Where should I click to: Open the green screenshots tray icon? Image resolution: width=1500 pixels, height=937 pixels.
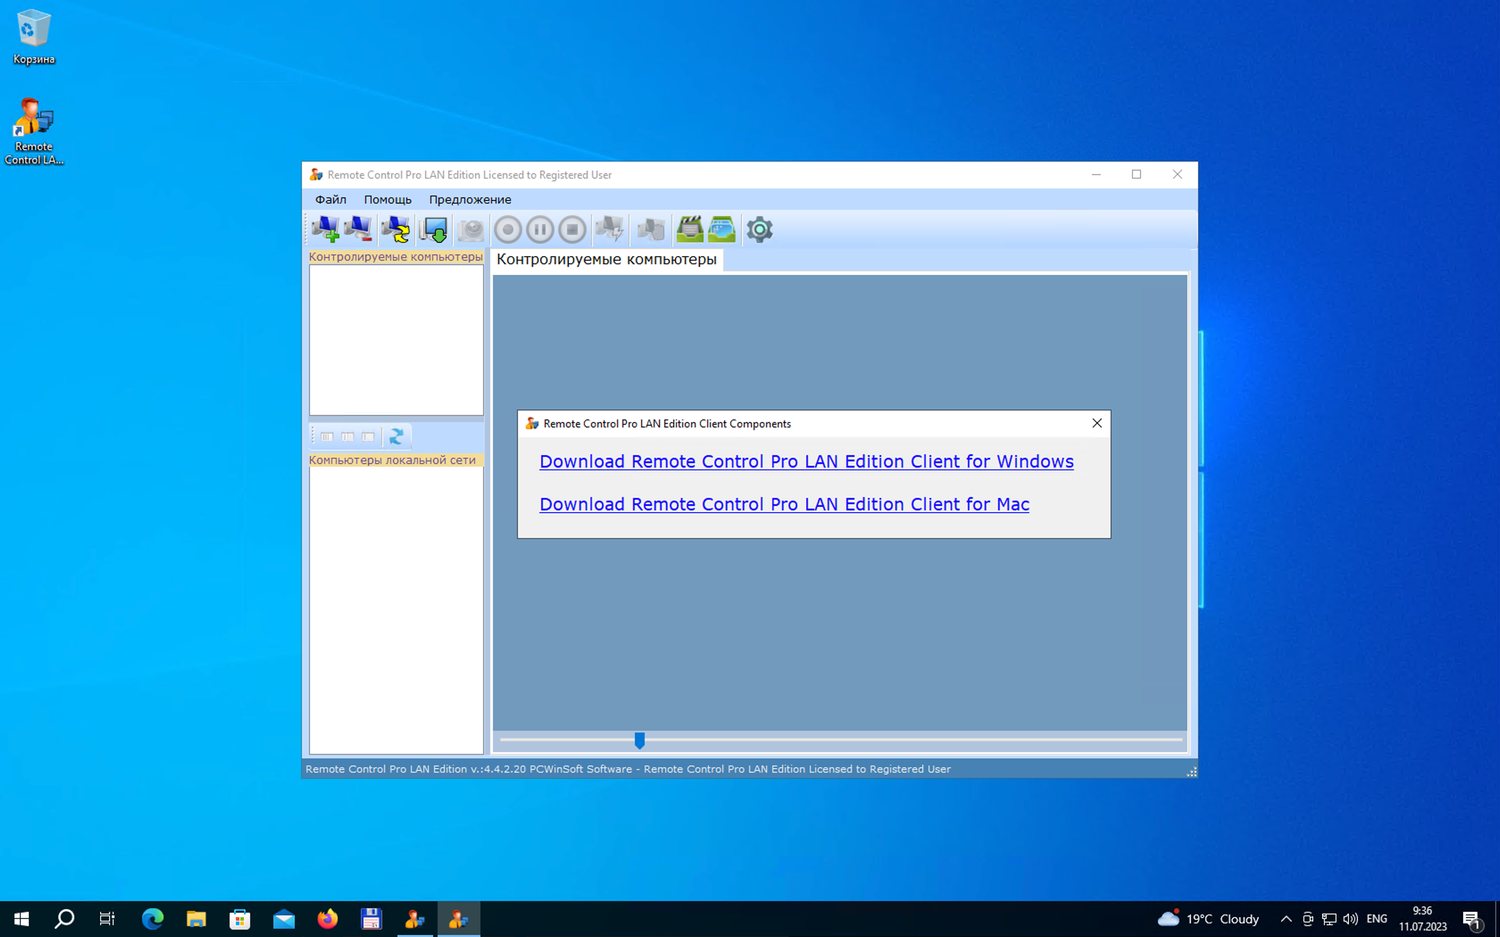722,229
